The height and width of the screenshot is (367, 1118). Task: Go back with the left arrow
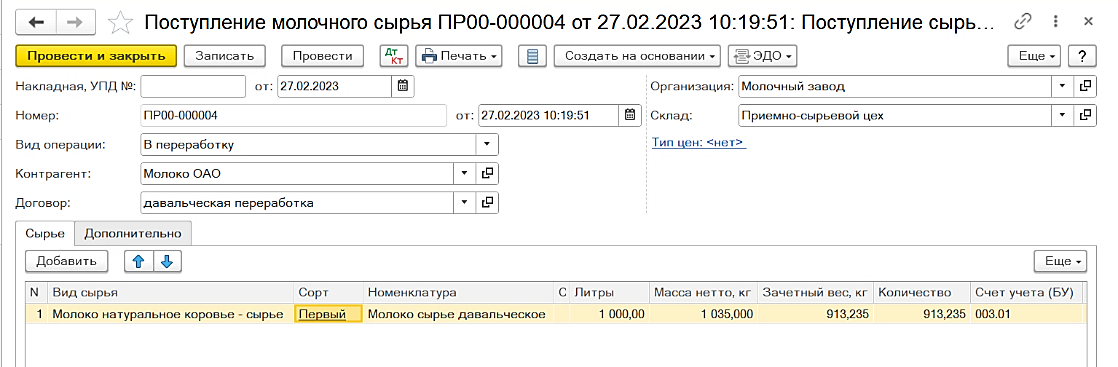(35, 22)
